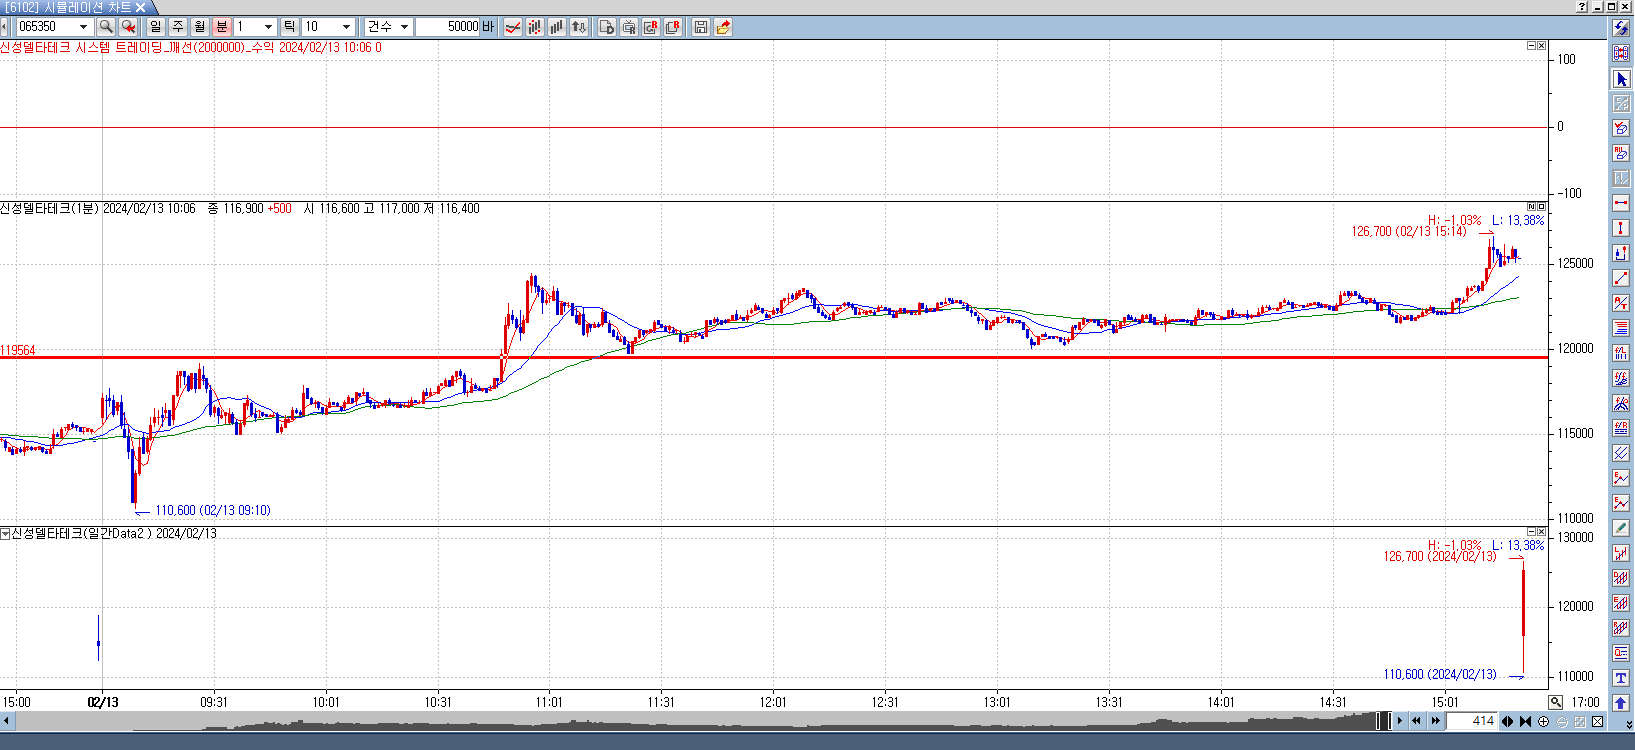Click the blue up arrow icon
This screenshot has height=750, width=1635.
(1621, 703)
